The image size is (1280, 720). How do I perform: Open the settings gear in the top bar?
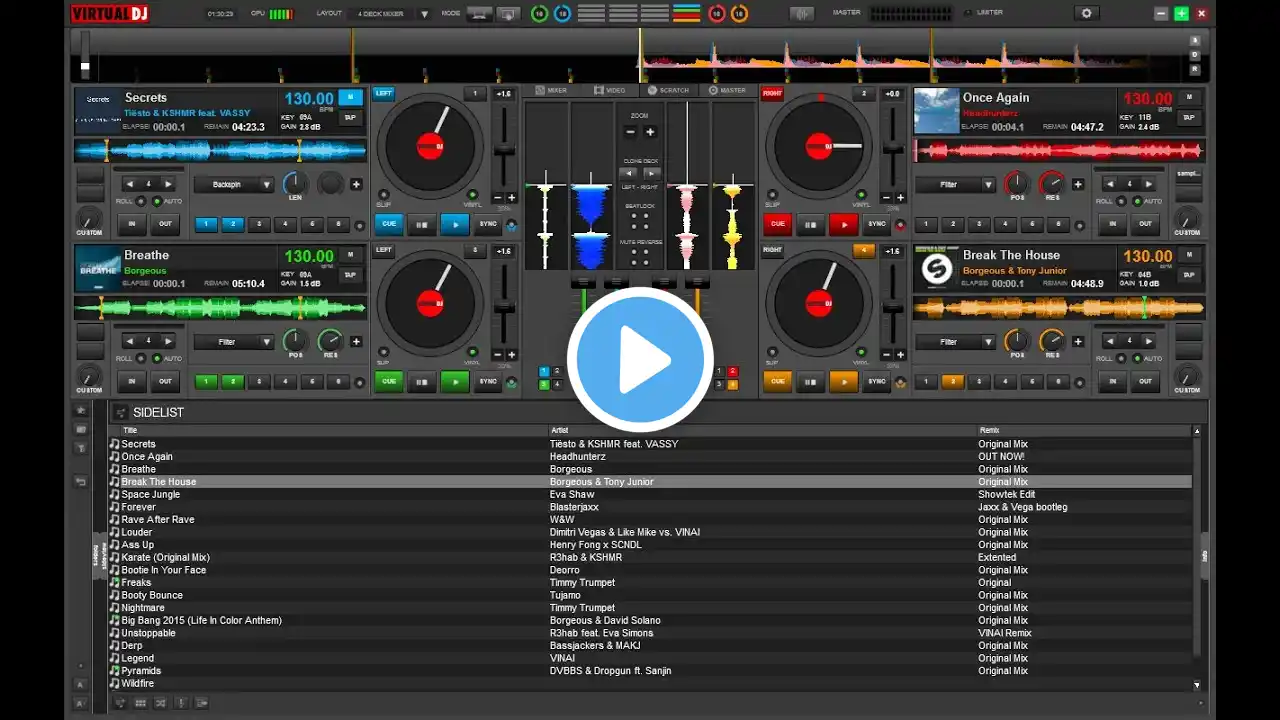click(x=1086, y=14)
